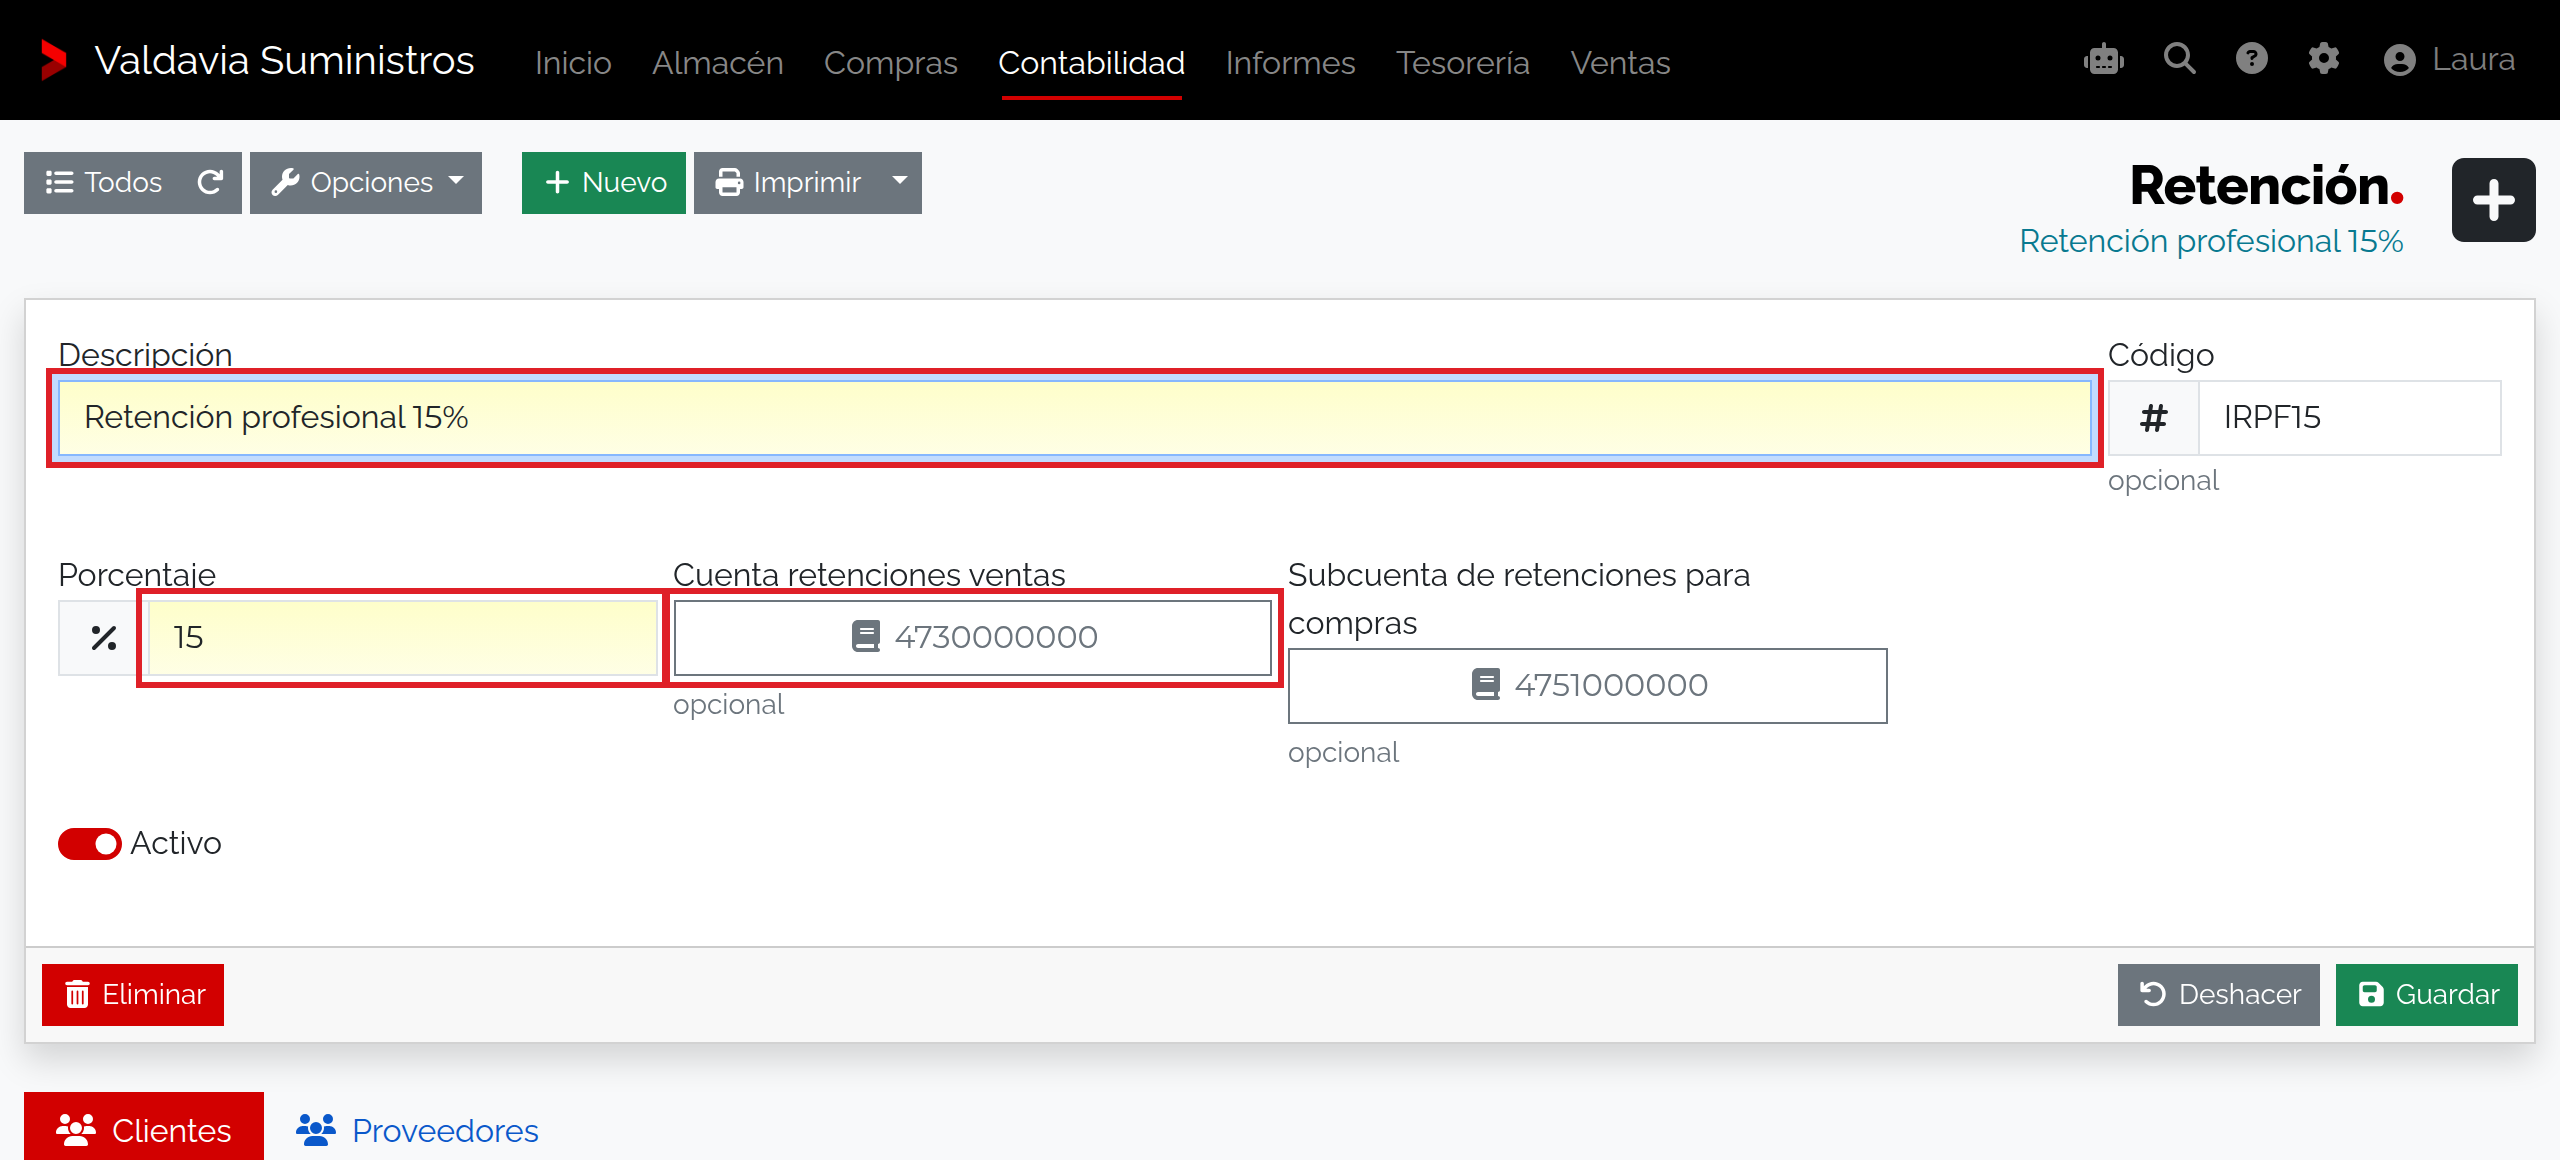2560x1160 pixels.
Task: Open the Contabilidad menu
Action: tap(1091, 62)
